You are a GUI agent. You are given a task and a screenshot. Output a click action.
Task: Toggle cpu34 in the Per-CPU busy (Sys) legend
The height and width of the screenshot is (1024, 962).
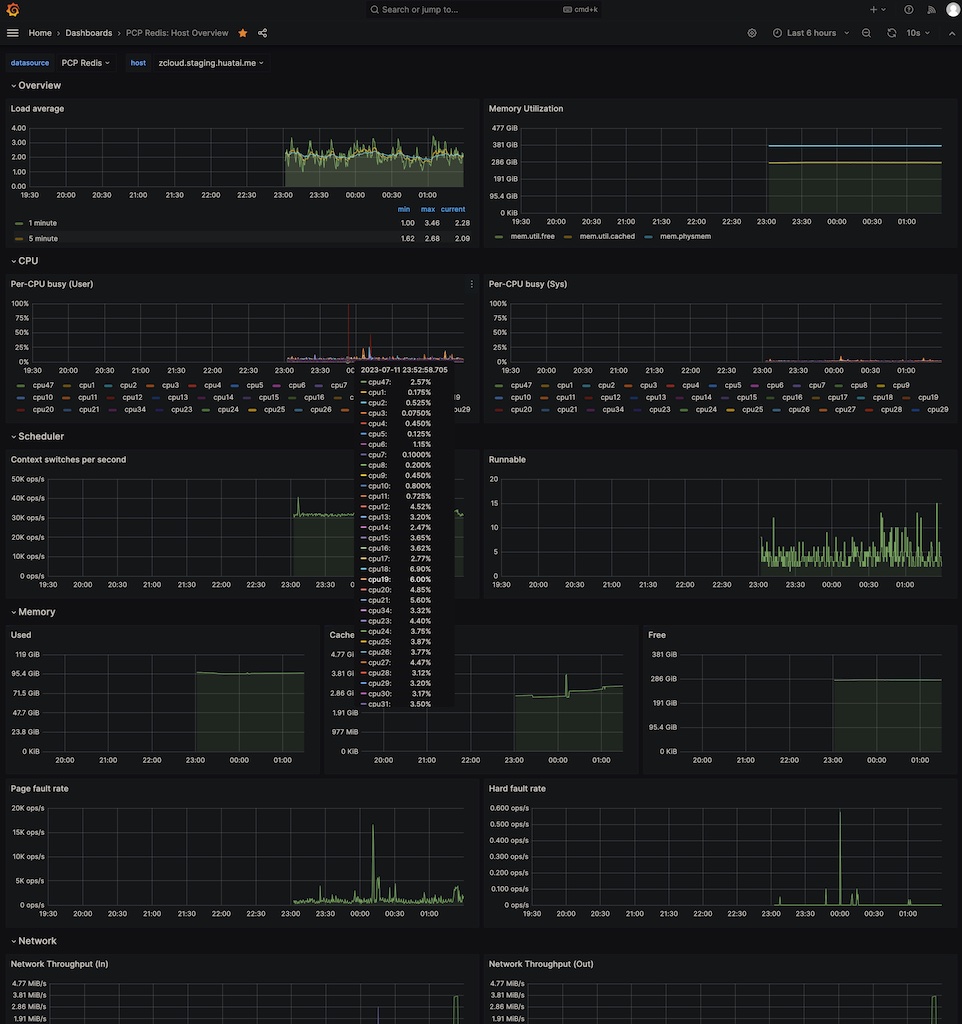tap(613, 409)
